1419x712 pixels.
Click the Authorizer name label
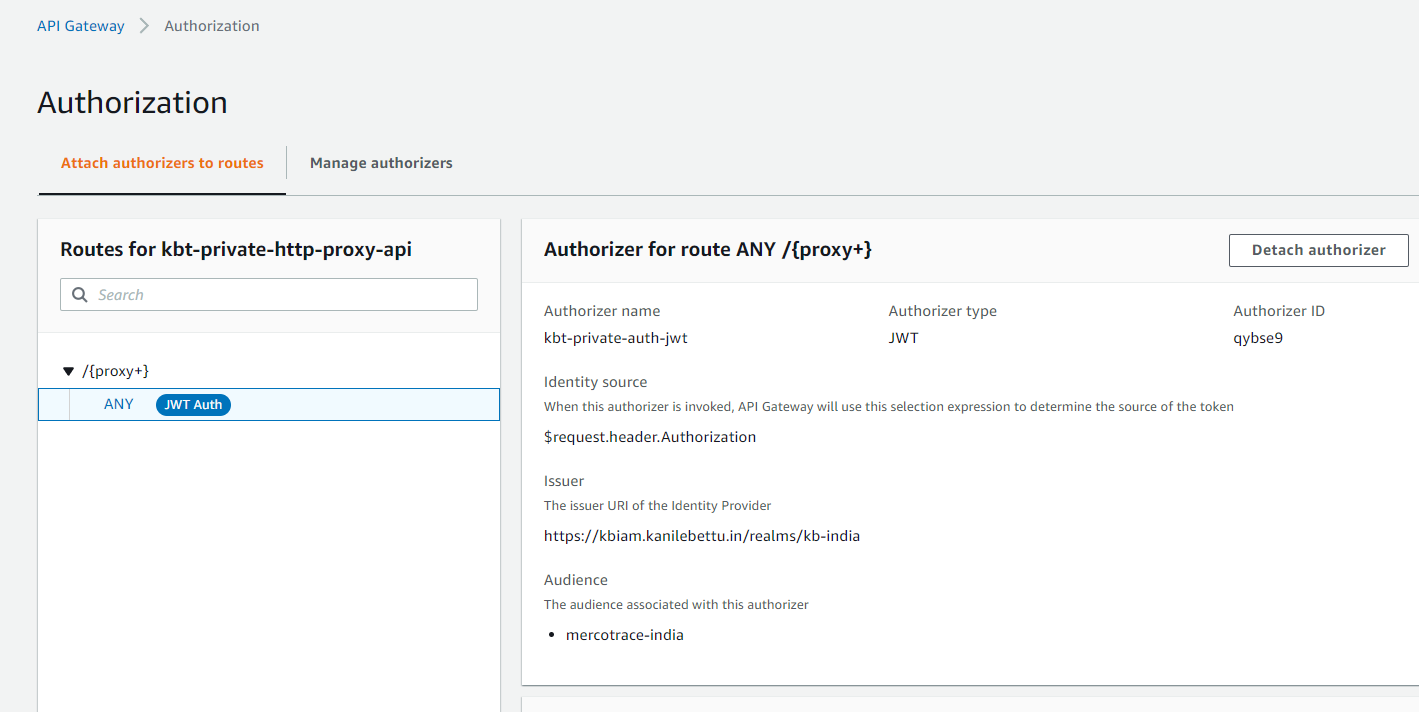[x=602, y=311]
